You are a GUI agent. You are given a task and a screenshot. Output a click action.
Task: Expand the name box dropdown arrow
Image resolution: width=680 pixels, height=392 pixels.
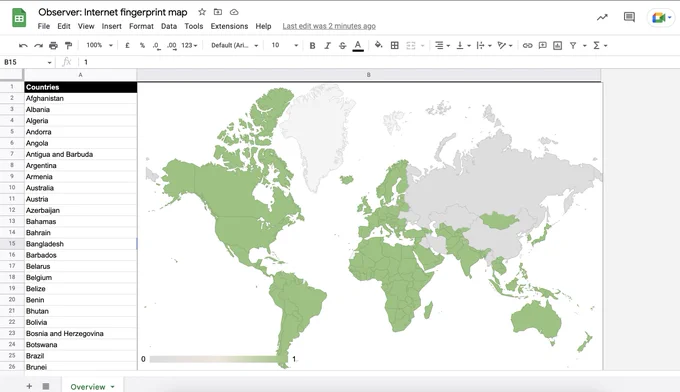click(49, 62)
